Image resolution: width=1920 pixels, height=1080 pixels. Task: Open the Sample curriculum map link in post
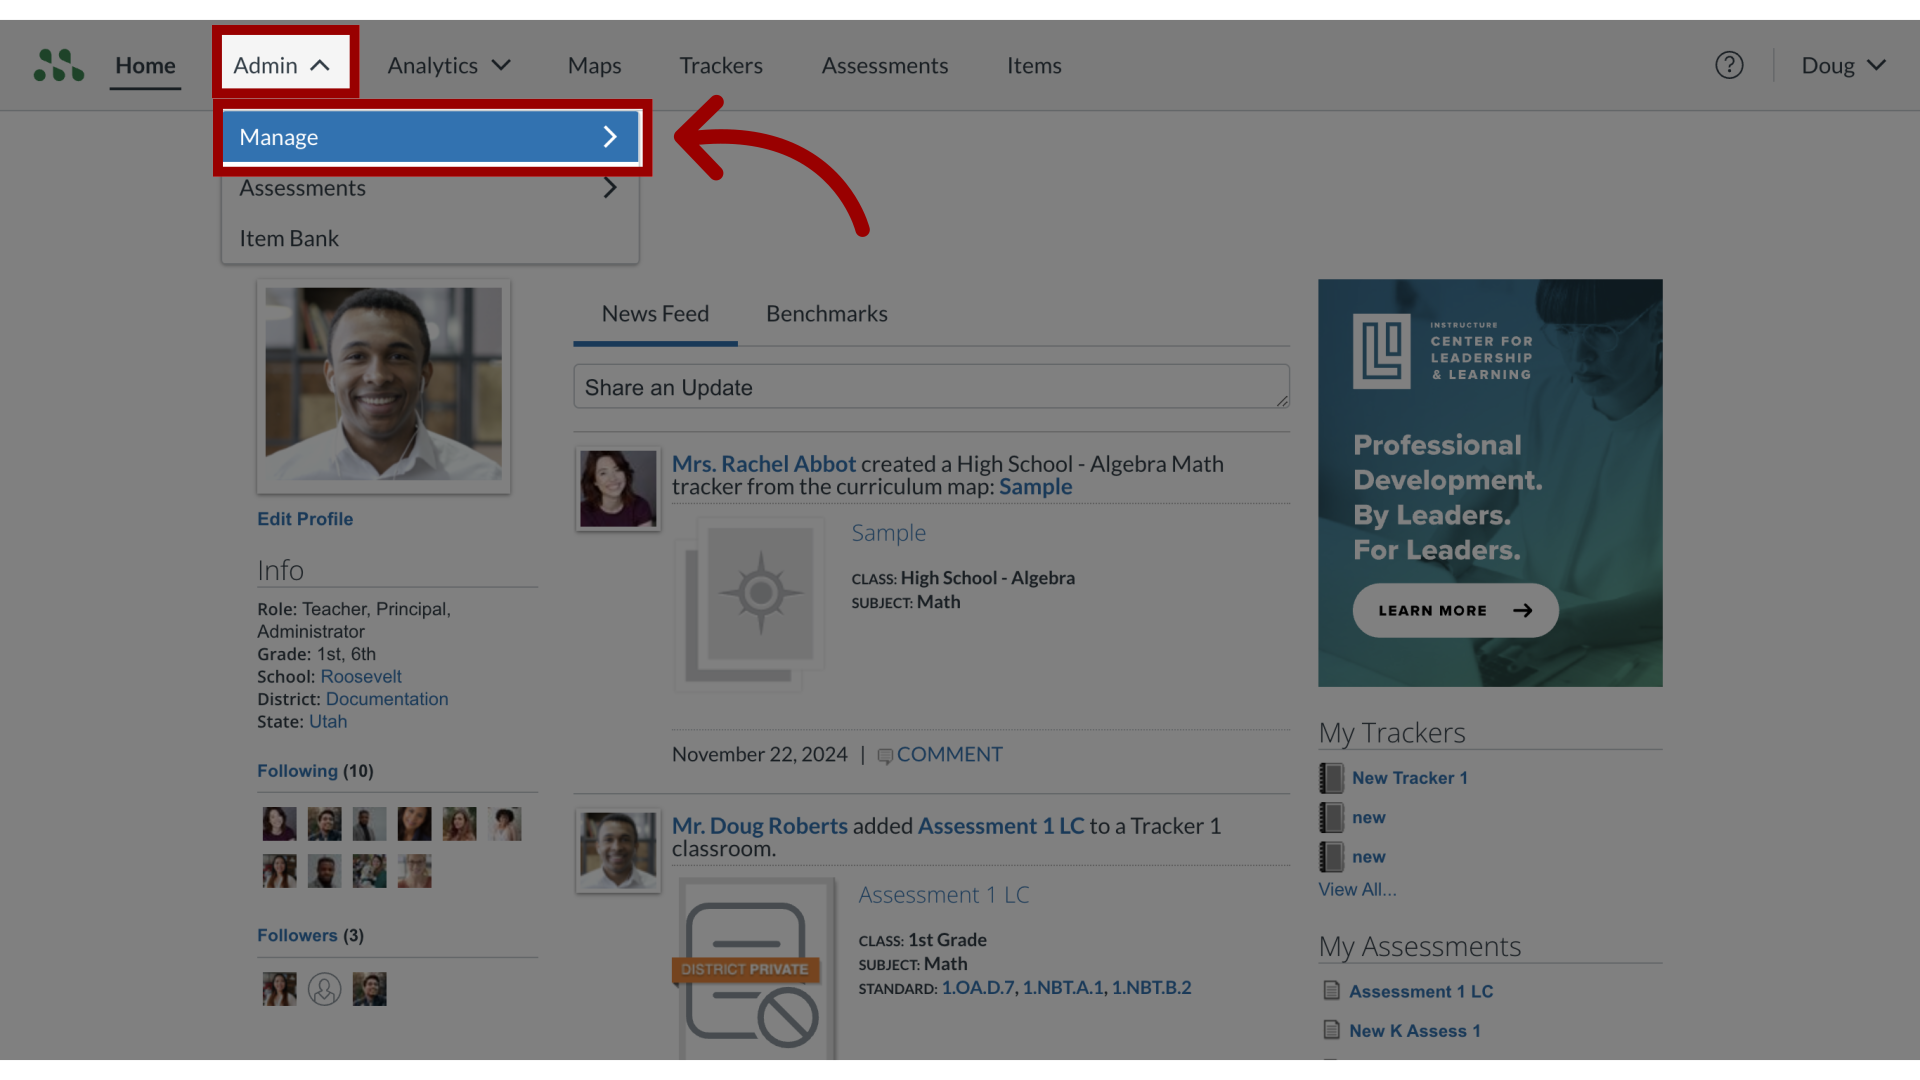1036,487
